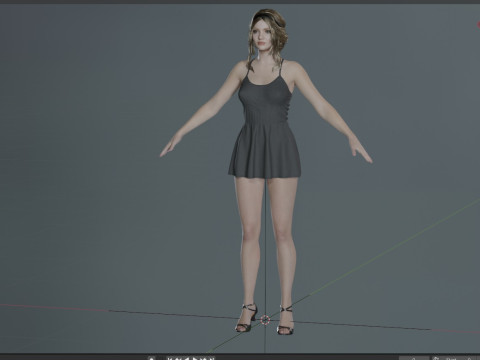
Task: Start forward animation playback
Action: pyautogui.click(x=195, y=359)
